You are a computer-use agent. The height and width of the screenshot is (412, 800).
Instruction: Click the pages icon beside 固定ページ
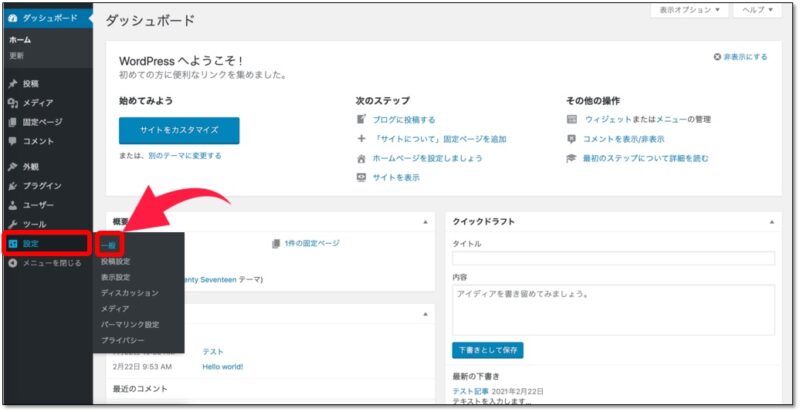[13, 122]
